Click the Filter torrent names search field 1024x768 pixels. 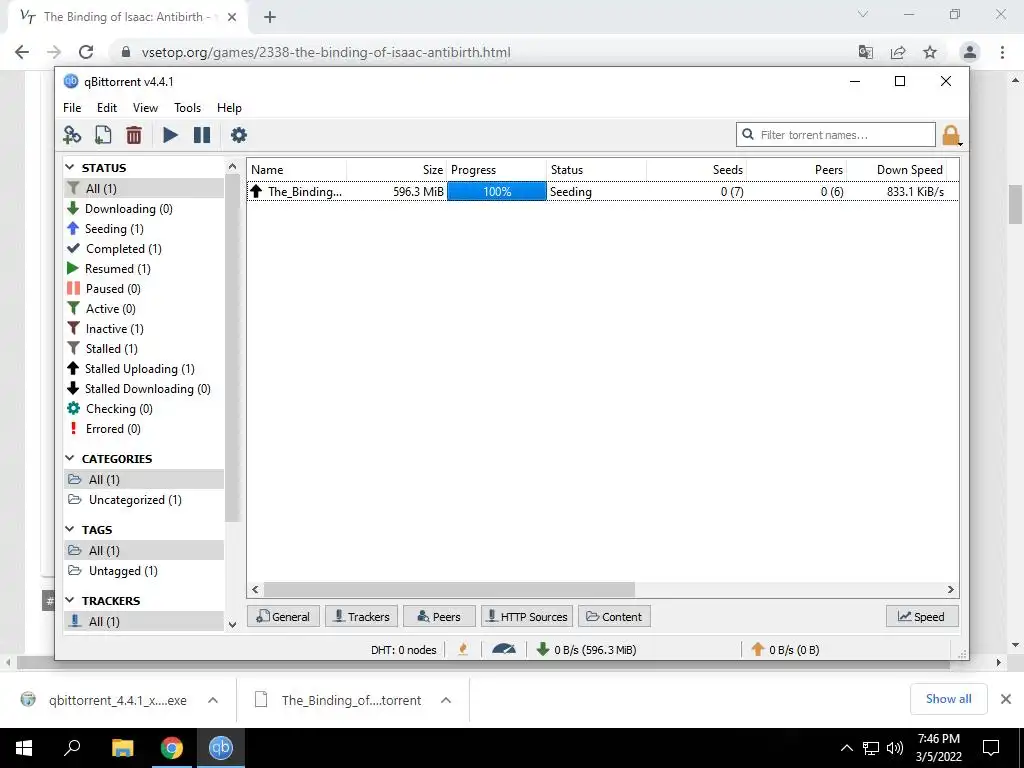(x=836, y=135)
